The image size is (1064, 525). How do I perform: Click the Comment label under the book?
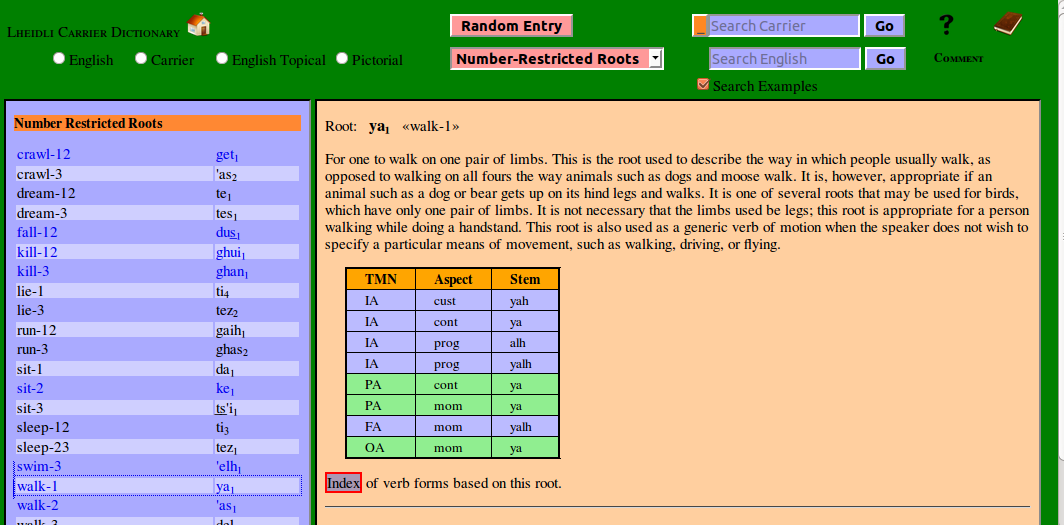[958, 58]
